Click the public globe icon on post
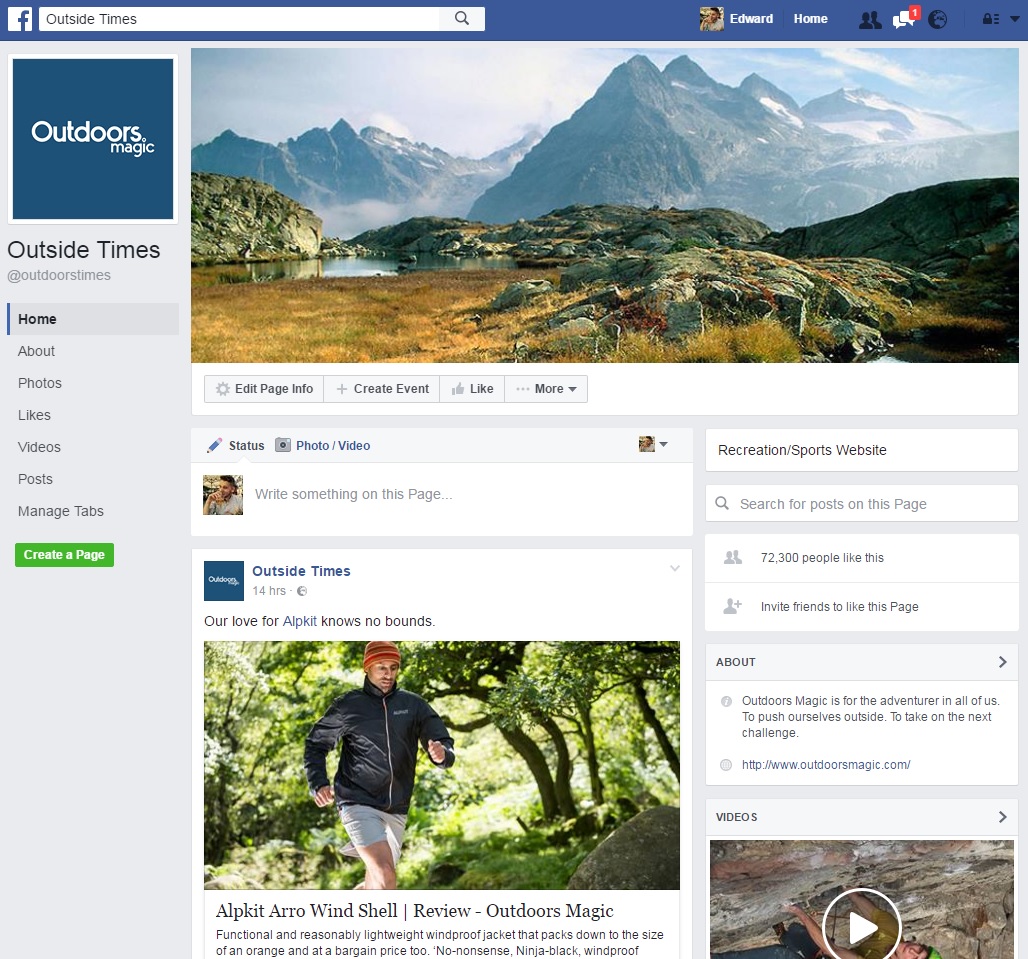The image size is (1028, 959). click(302, 591)
